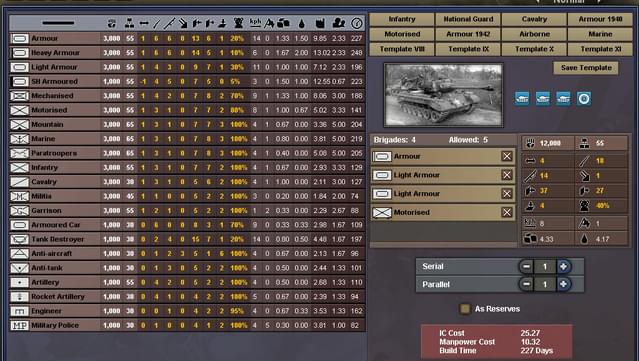Remove the Motorised brigade with its X
Viewport: 639px width, 361px height.
(x=507, y=212)
